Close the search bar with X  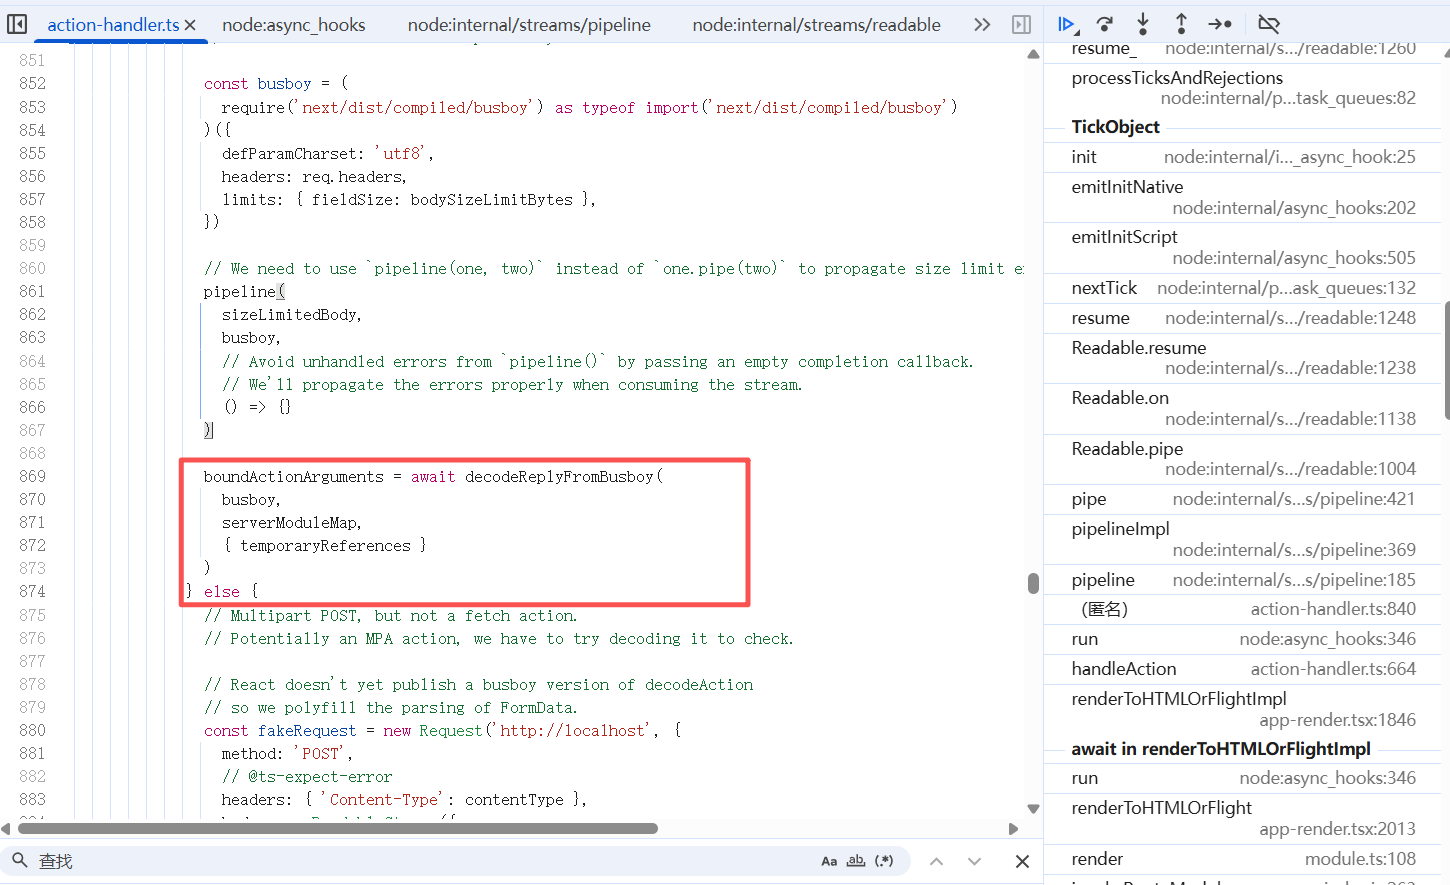coord(1022,861)
